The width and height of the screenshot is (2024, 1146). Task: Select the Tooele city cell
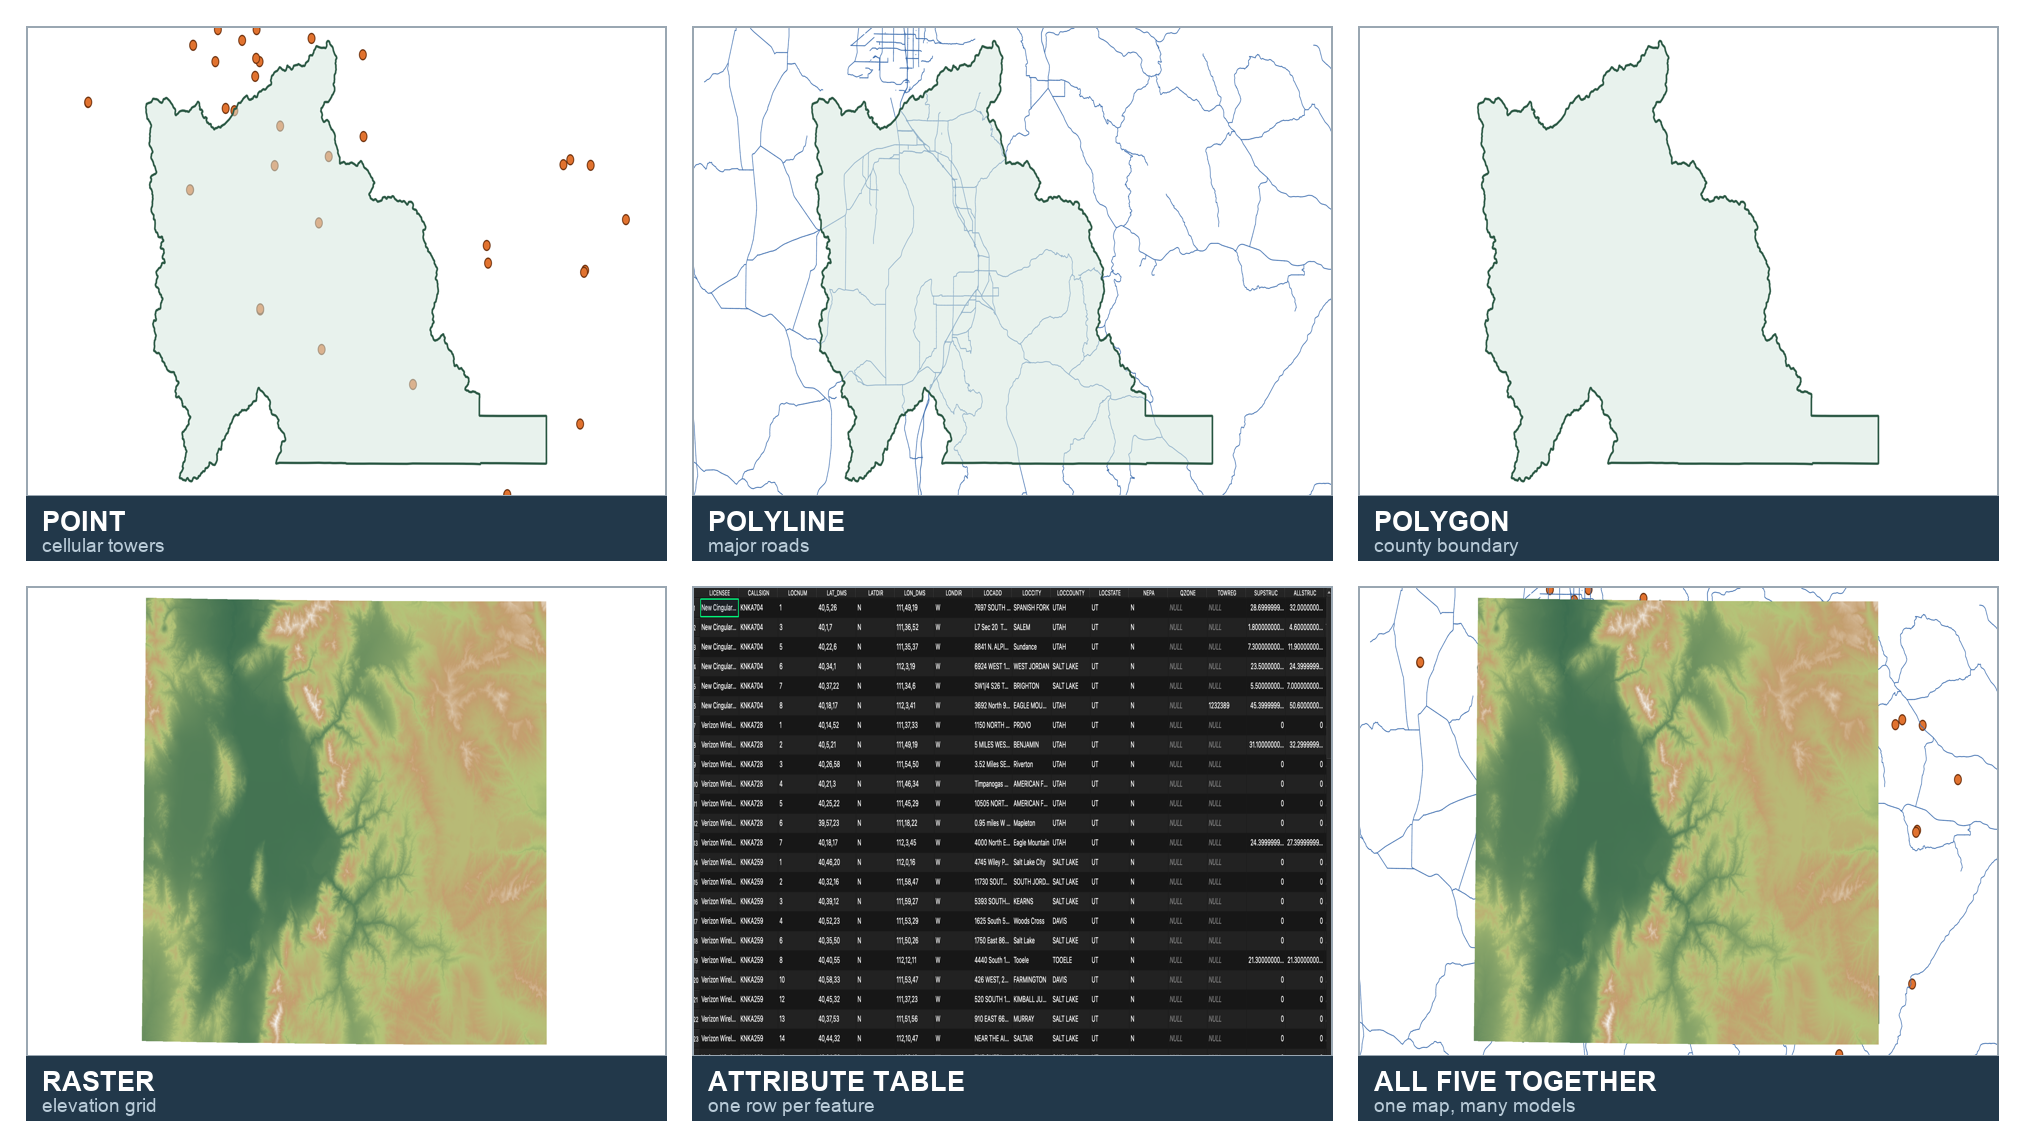coord(1021,960)
